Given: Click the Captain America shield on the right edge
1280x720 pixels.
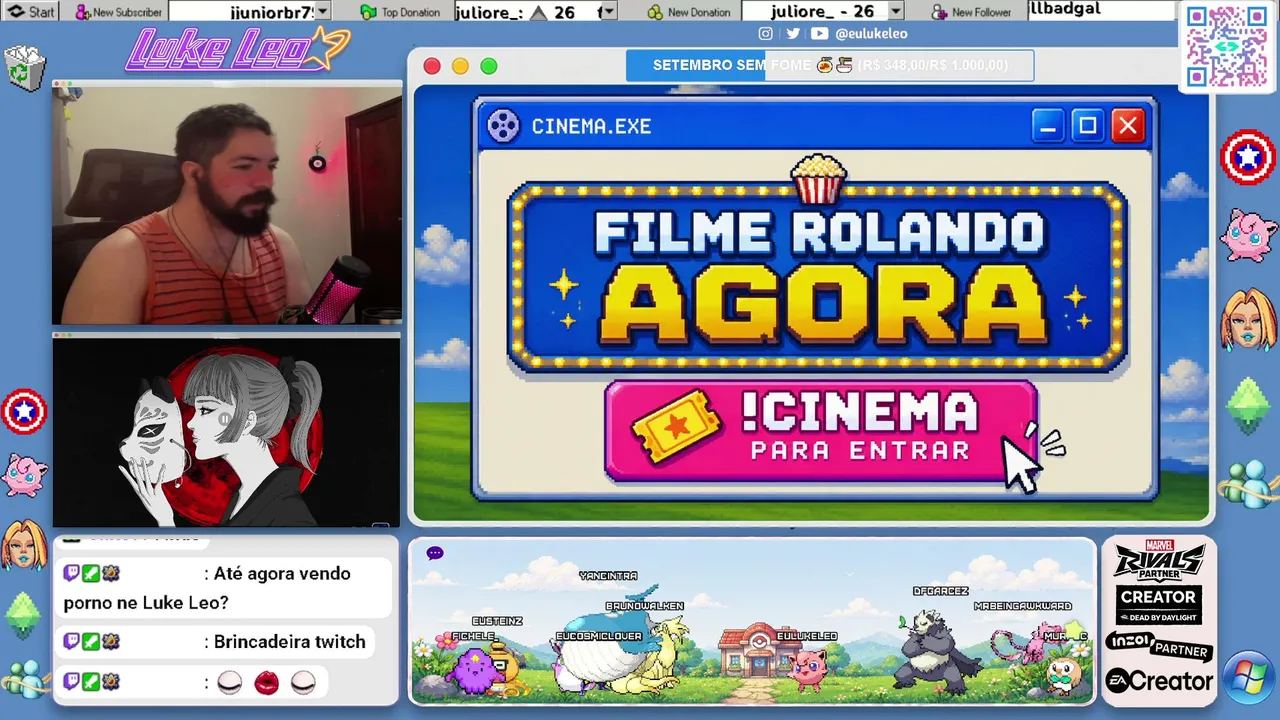Looking at the screenshot, I should pos(1248,158).
